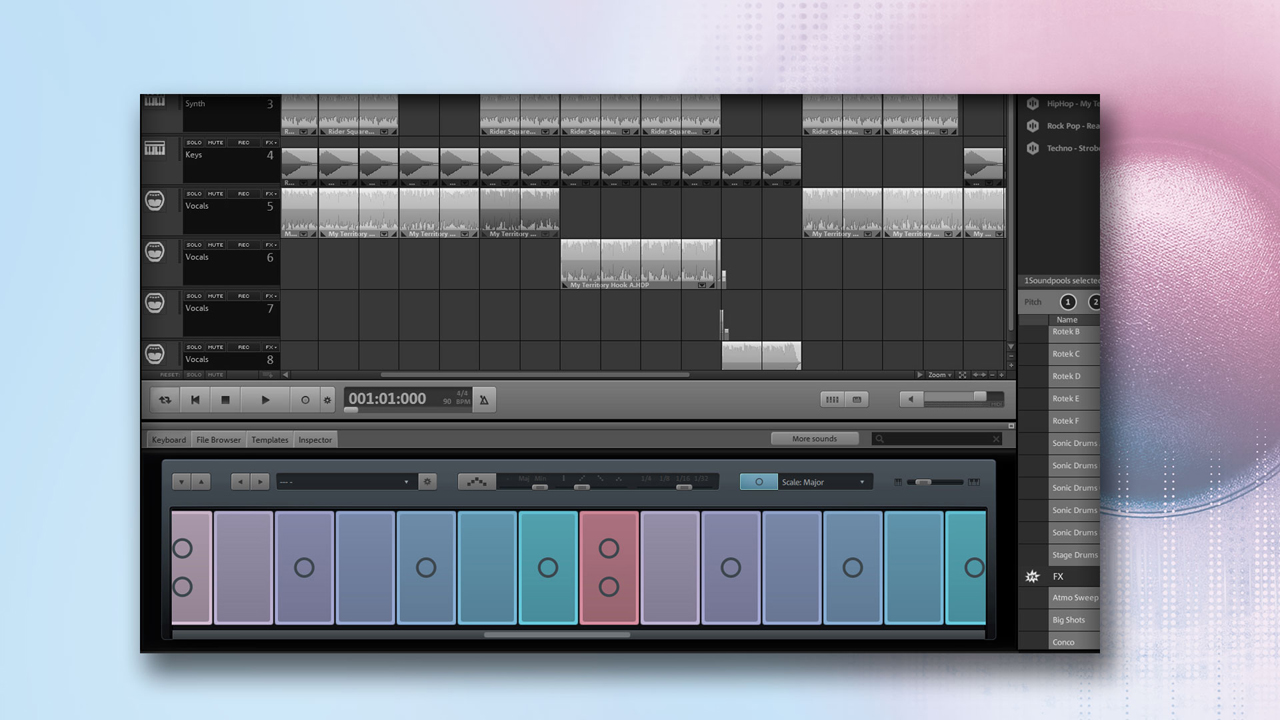Jump to start with the rewind button
The width and height of the screenshot is (1280, 720).
[195, 400]
